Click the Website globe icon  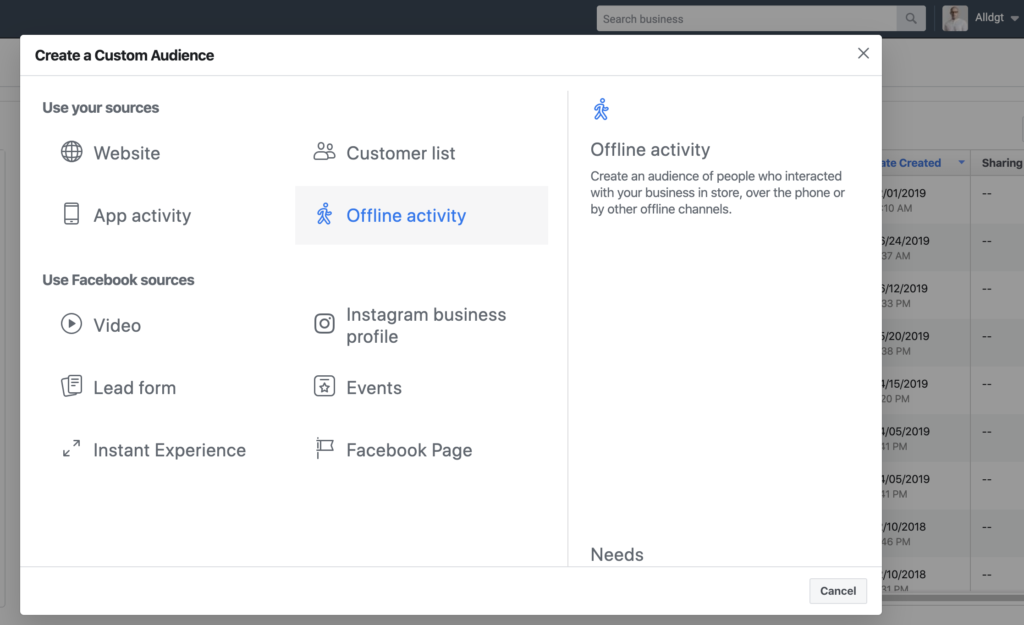pyautogui.click(x=72, y=152)
